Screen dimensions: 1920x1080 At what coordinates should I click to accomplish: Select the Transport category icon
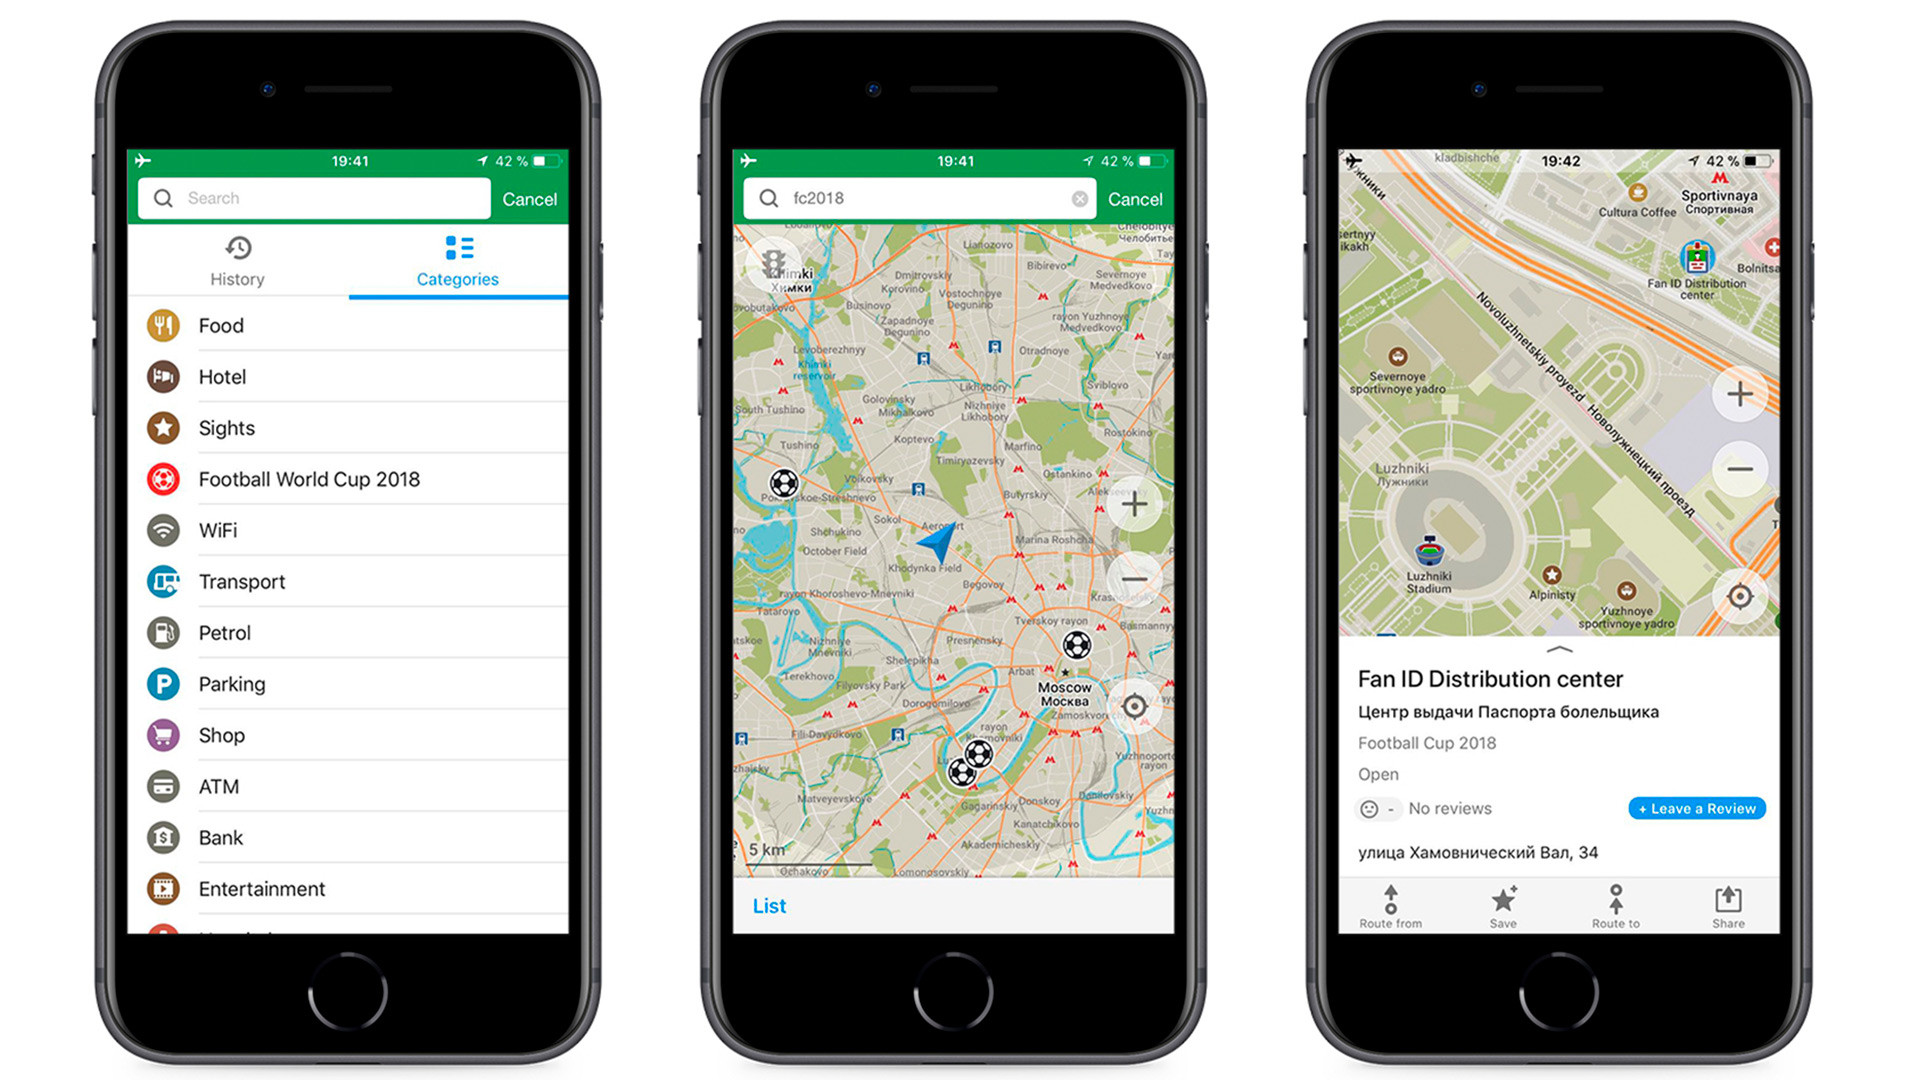point(174,582)
